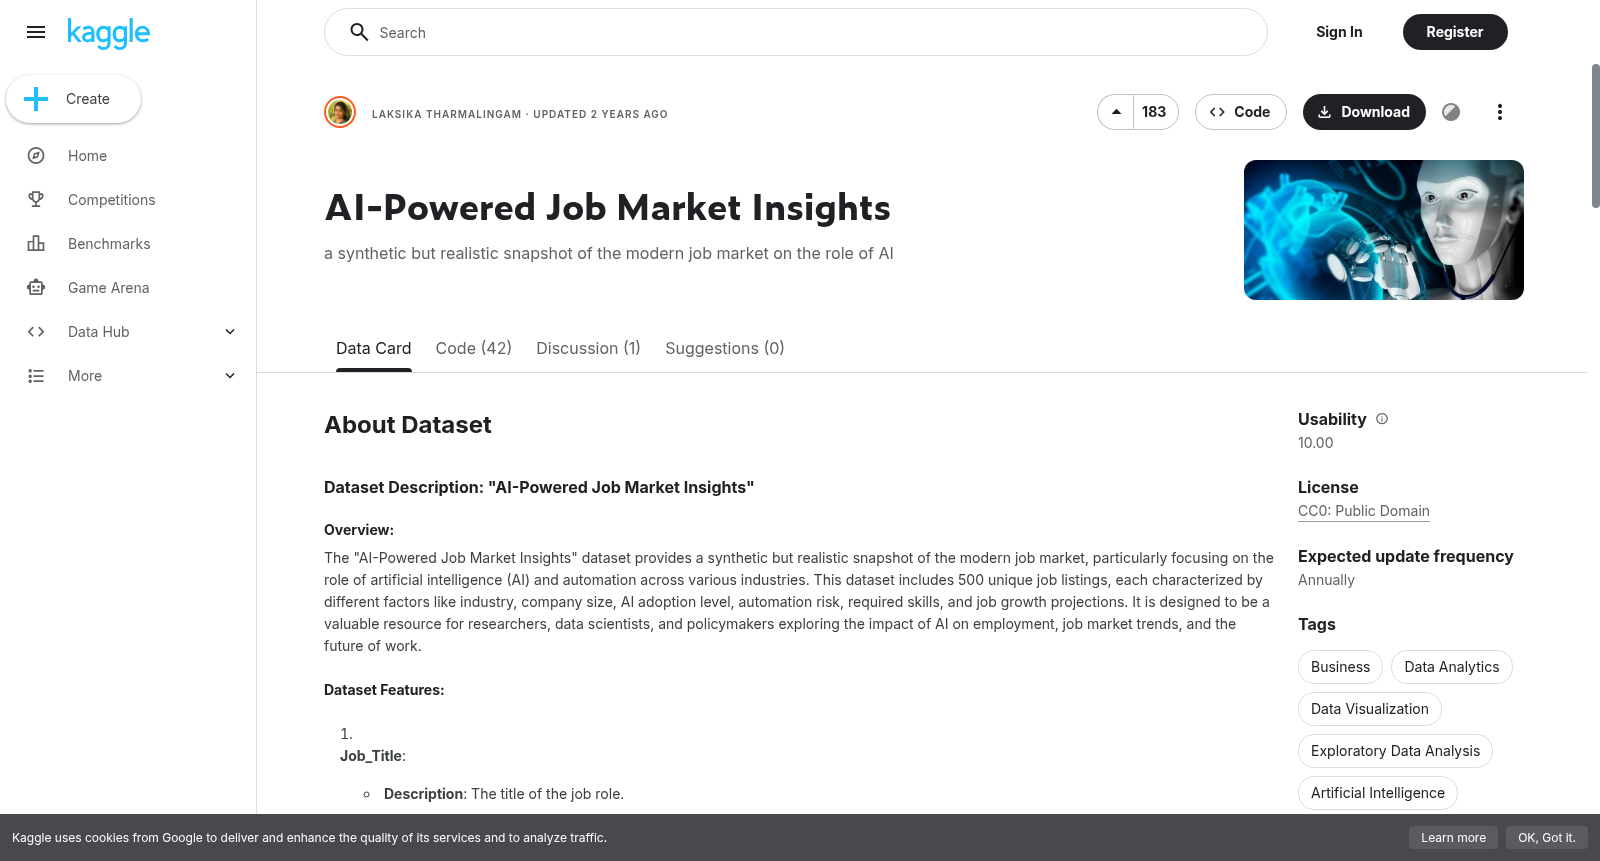This screenshot has height=861, width=1600.
Task: Upvote the dataset with the arrow
Action: tap(1116, 112)
